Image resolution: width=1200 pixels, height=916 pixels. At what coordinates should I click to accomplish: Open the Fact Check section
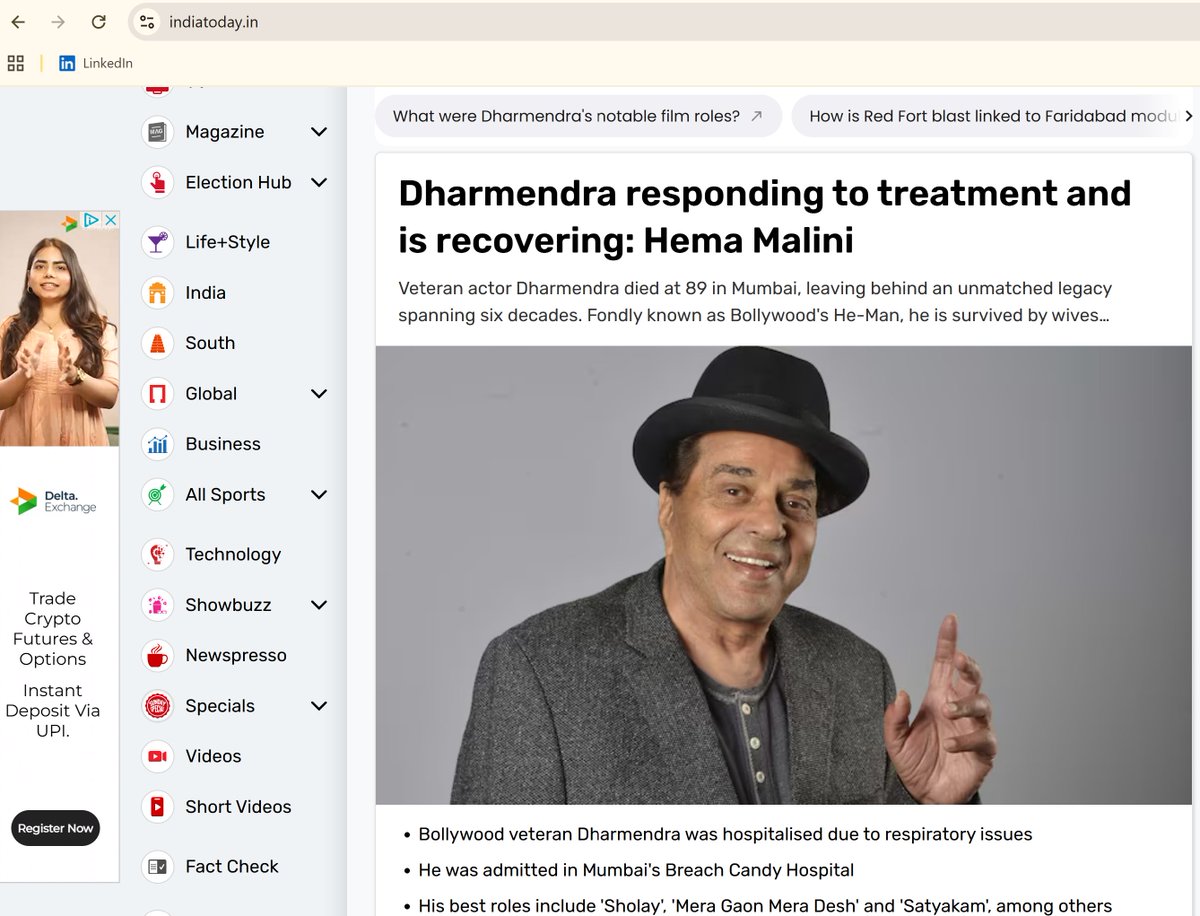click(x=232, y=867)
